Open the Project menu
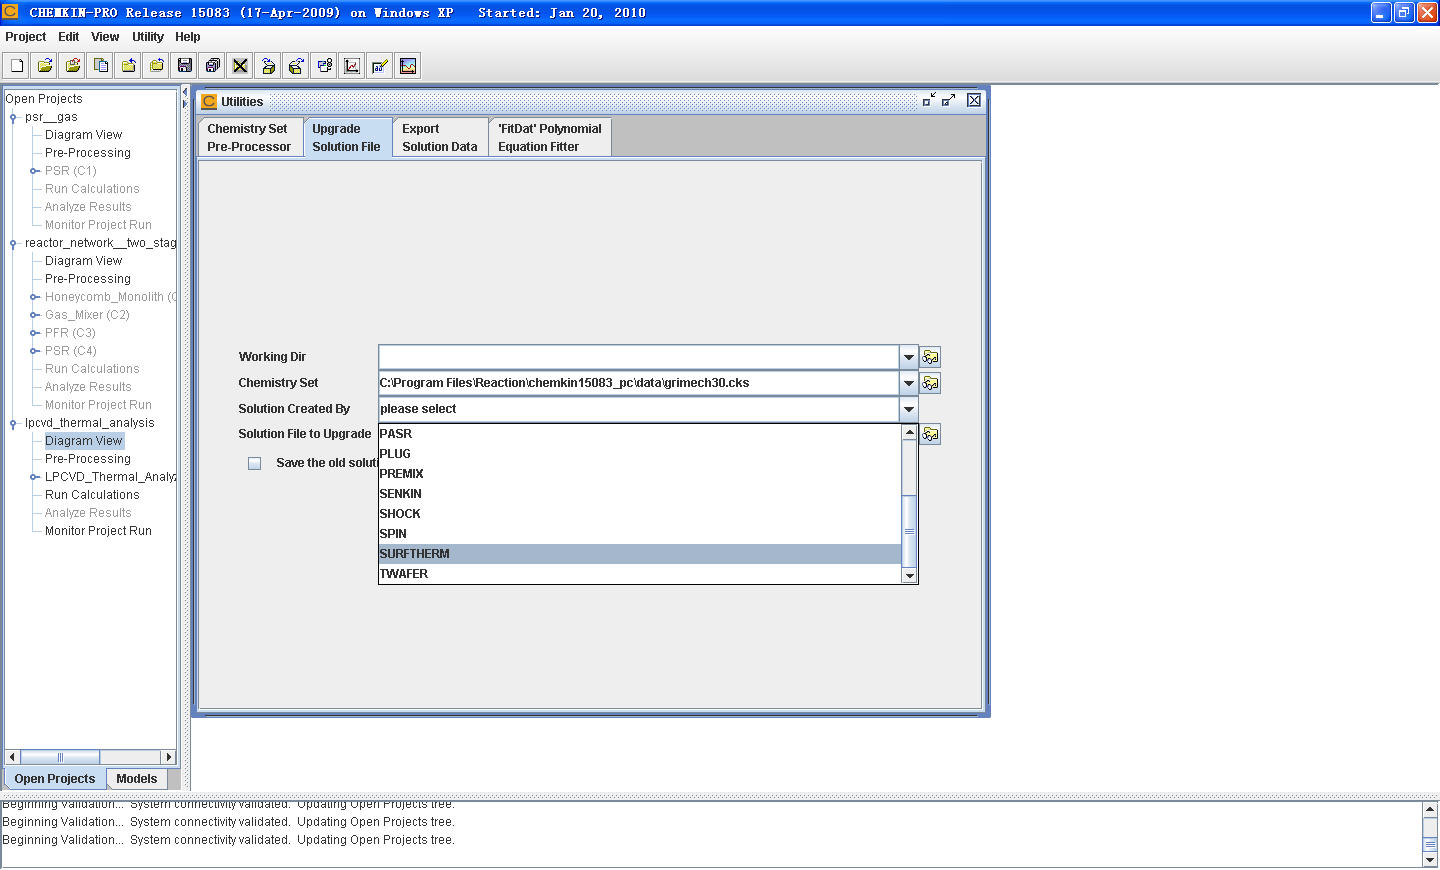This screenshot has height=870, width=1440. point(26,37)
